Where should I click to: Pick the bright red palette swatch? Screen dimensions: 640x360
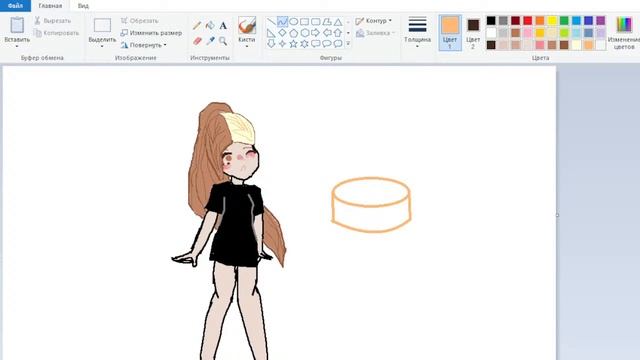528,20
